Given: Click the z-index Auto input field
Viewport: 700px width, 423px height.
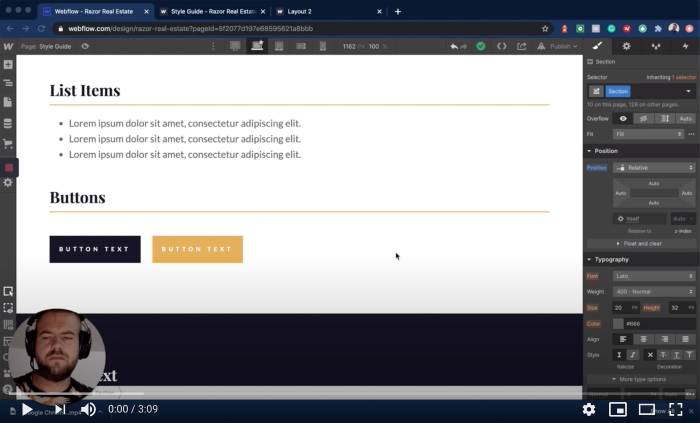Looking at the screenshot, I should point(683,219).
